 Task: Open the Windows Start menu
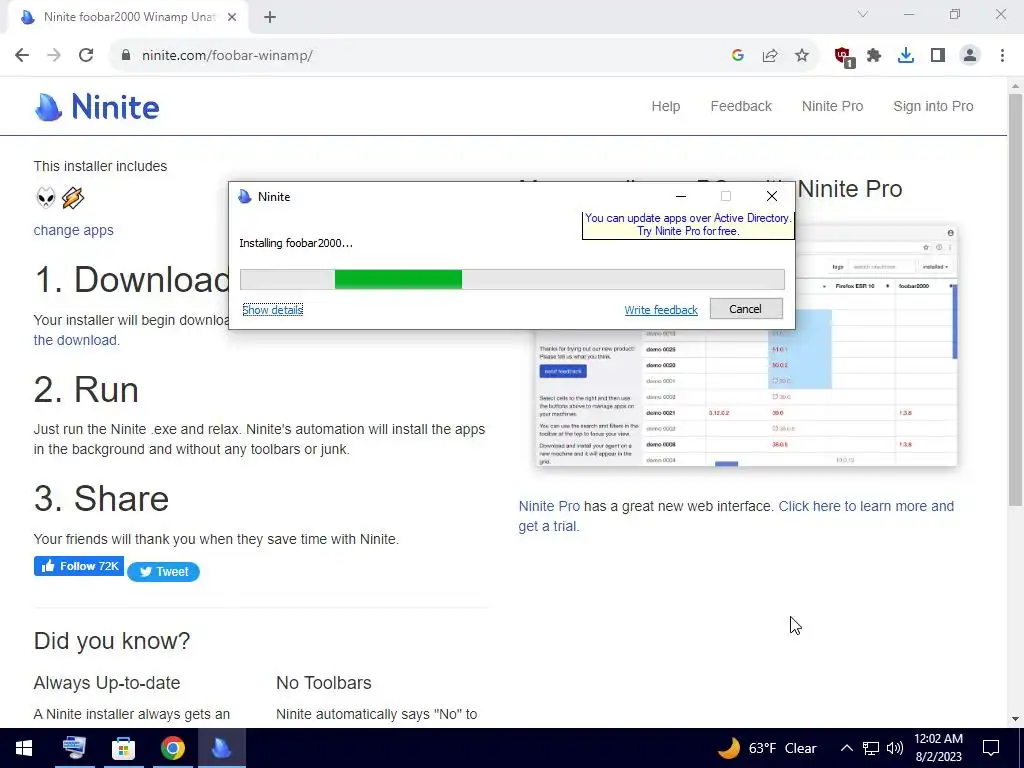point(24,748)
